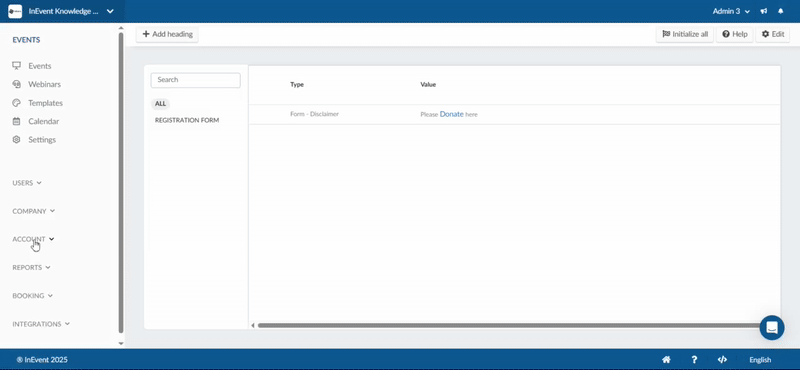
Task: Expand the COMPANY section
Action: point(34,211)
